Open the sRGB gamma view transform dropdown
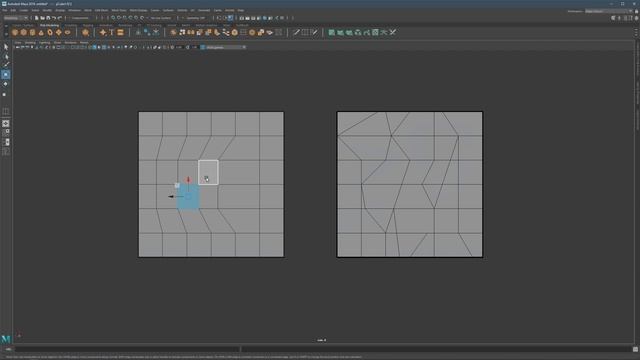Image resolution: width=640 pixels, height=360 pixels. [x=226, y=47]
